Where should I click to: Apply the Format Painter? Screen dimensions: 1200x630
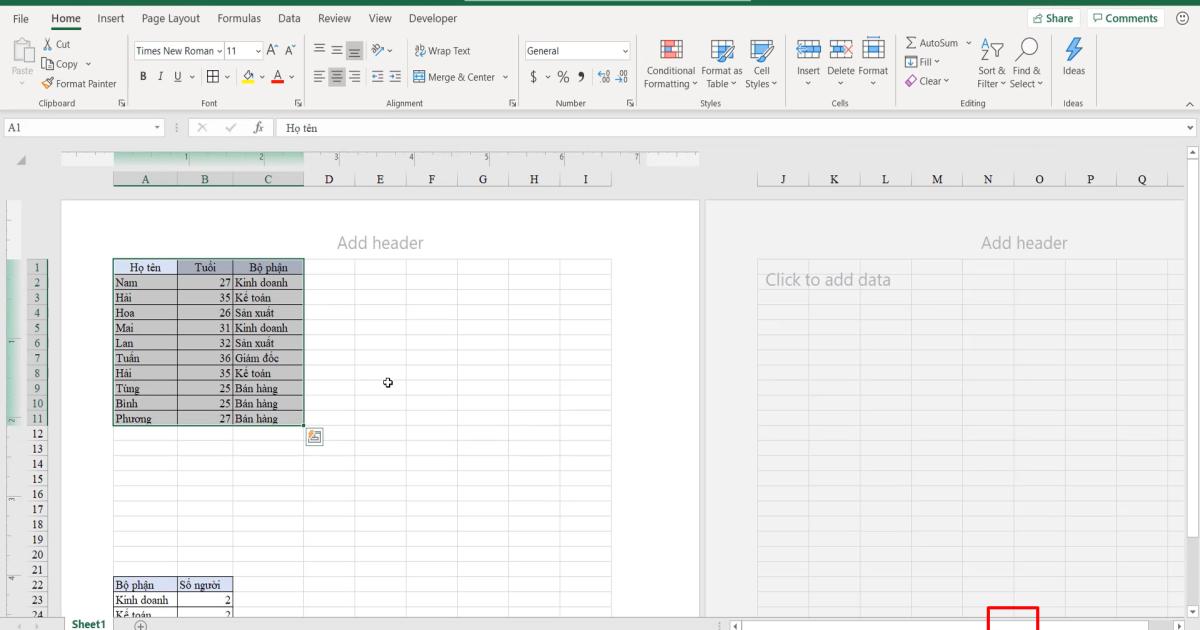(79, 83)
